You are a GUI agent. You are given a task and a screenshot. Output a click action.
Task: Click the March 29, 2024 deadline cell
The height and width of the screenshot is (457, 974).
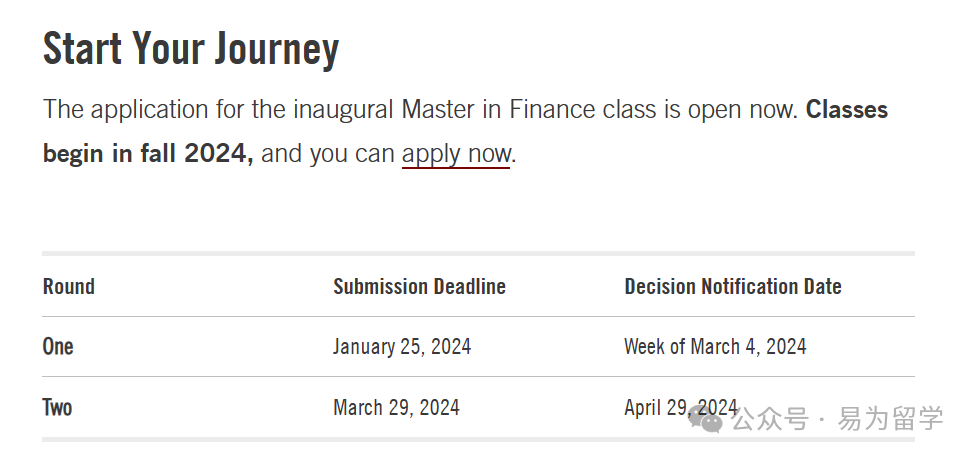(x=396, y=407)
